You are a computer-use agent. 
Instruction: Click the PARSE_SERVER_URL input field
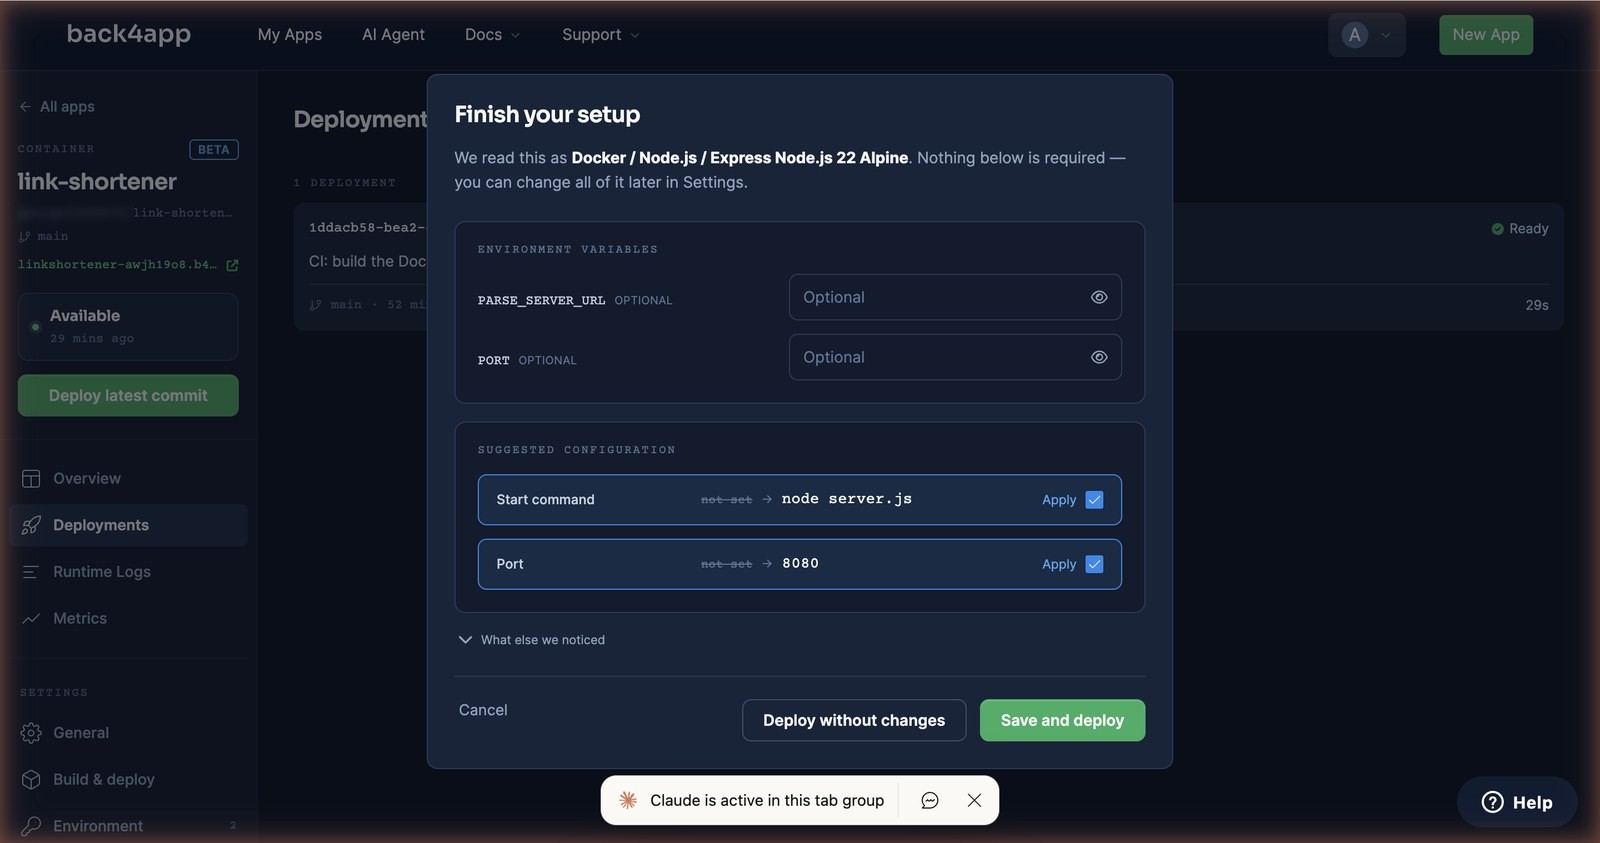click(x=955, y=297)
